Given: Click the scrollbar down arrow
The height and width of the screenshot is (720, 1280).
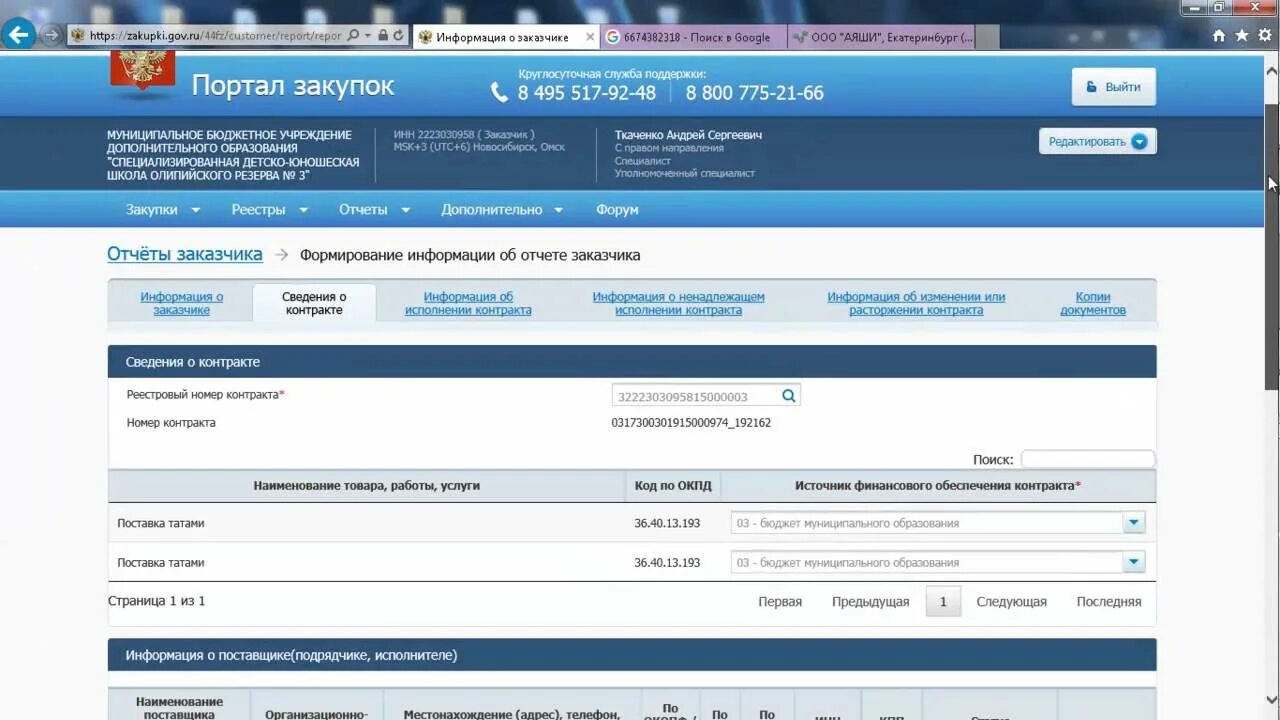Looking at the screenshot, I should [x=1272, y=700].
